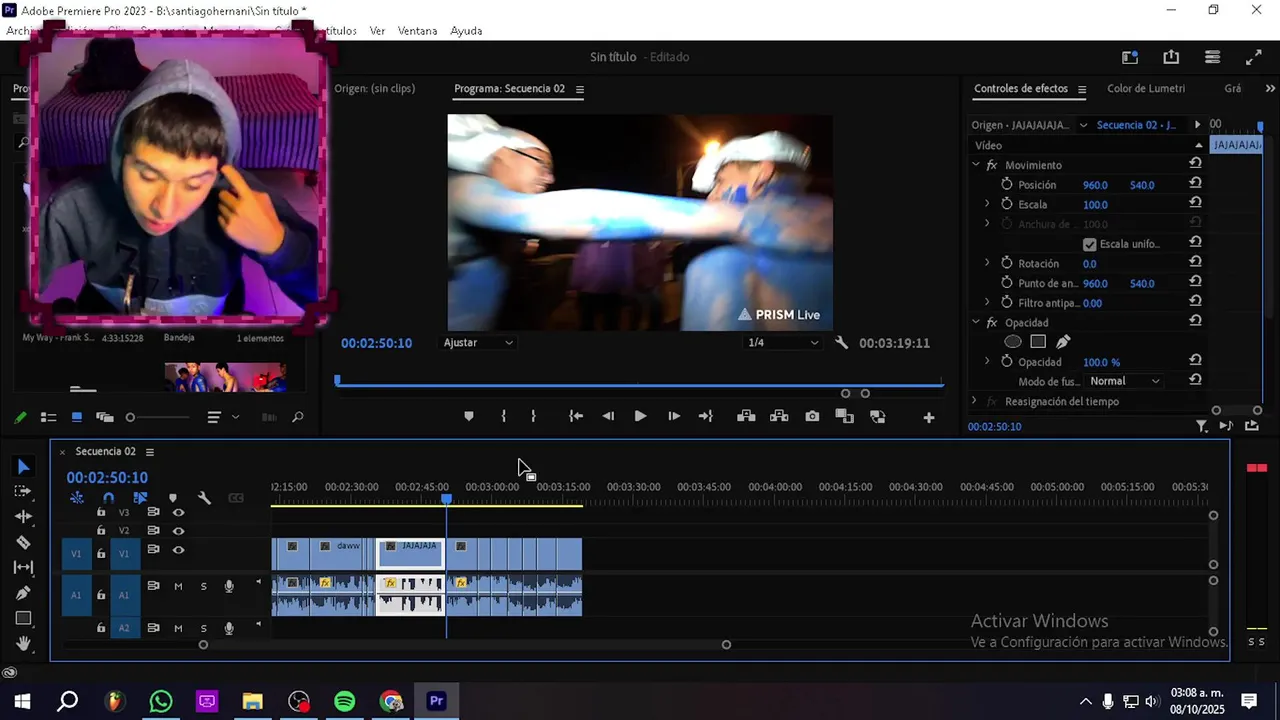Mark Out point in Program monitor
This screenshot has height=720, width=1280.
[533, 417]
